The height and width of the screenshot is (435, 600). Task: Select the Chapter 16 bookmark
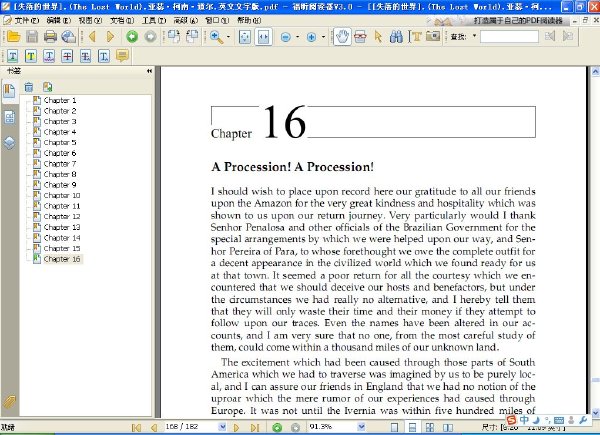(62, 259)
